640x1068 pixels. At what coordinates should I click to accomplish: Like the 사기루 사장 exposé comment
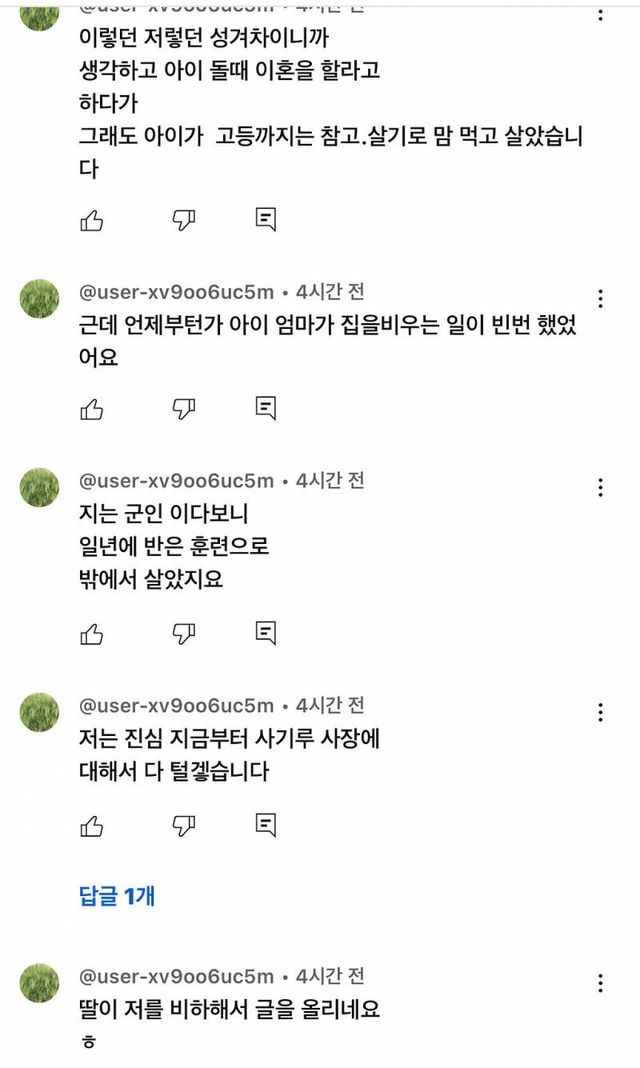pyautogui.click(x=92, y=825)
